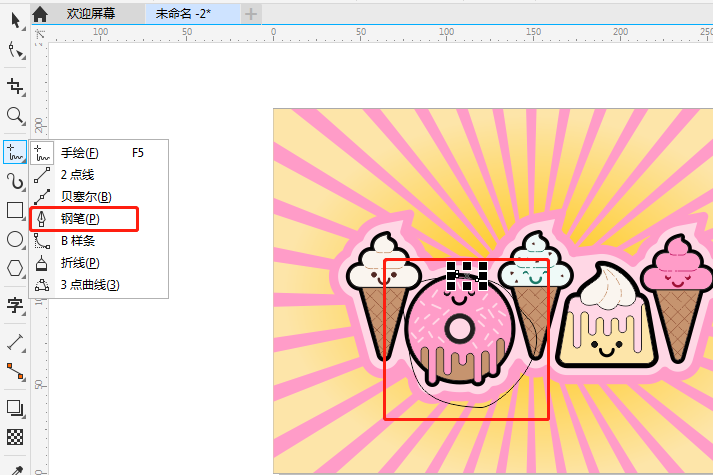Image resolution: width=713 pixels, height=475 pixels.
Task: Choose 钢笔(P) from the curve flyout
Action: tap(80, 219)
